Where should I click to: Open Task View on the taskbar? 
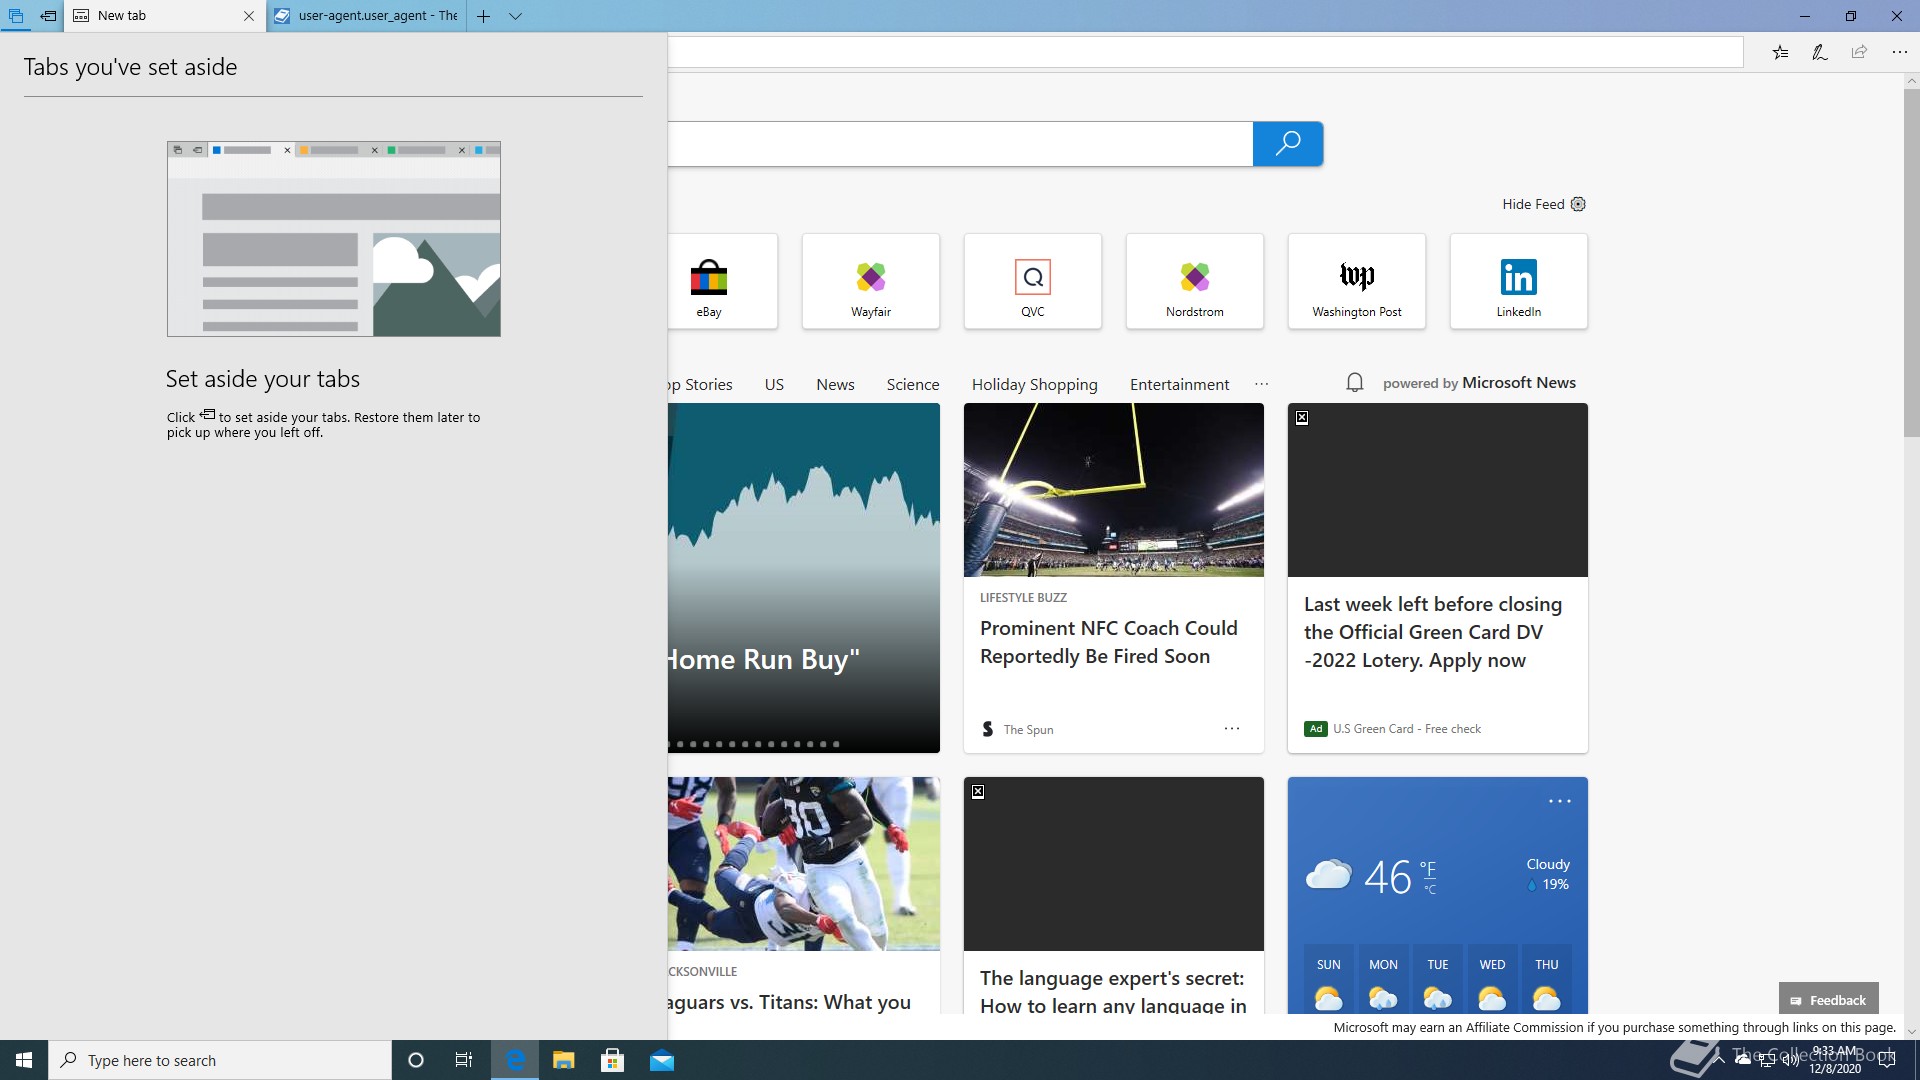click(x=464, y=1060)
